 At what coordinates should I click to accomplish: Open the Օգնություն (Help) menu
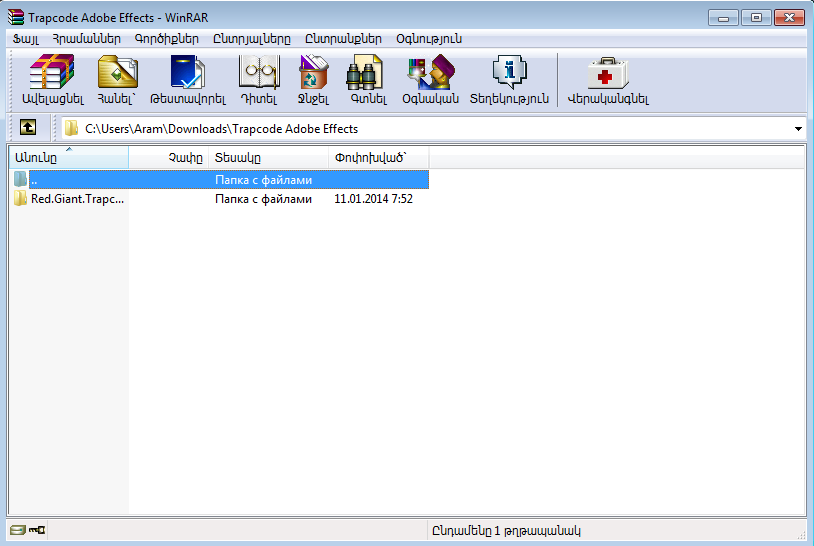click(429, 39)
